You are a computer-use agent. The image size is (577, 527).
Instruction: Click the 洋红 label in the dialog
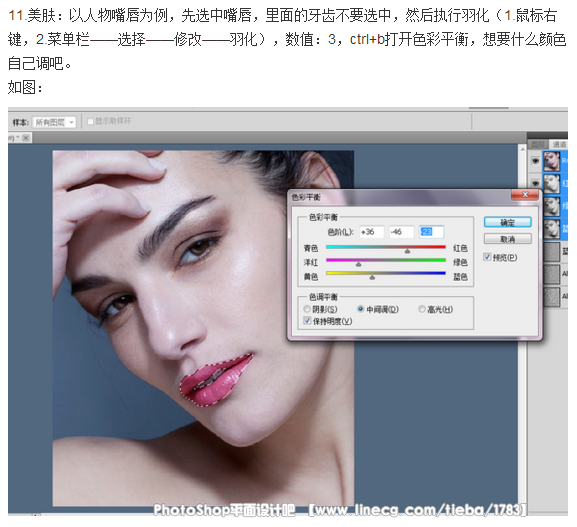311,262
